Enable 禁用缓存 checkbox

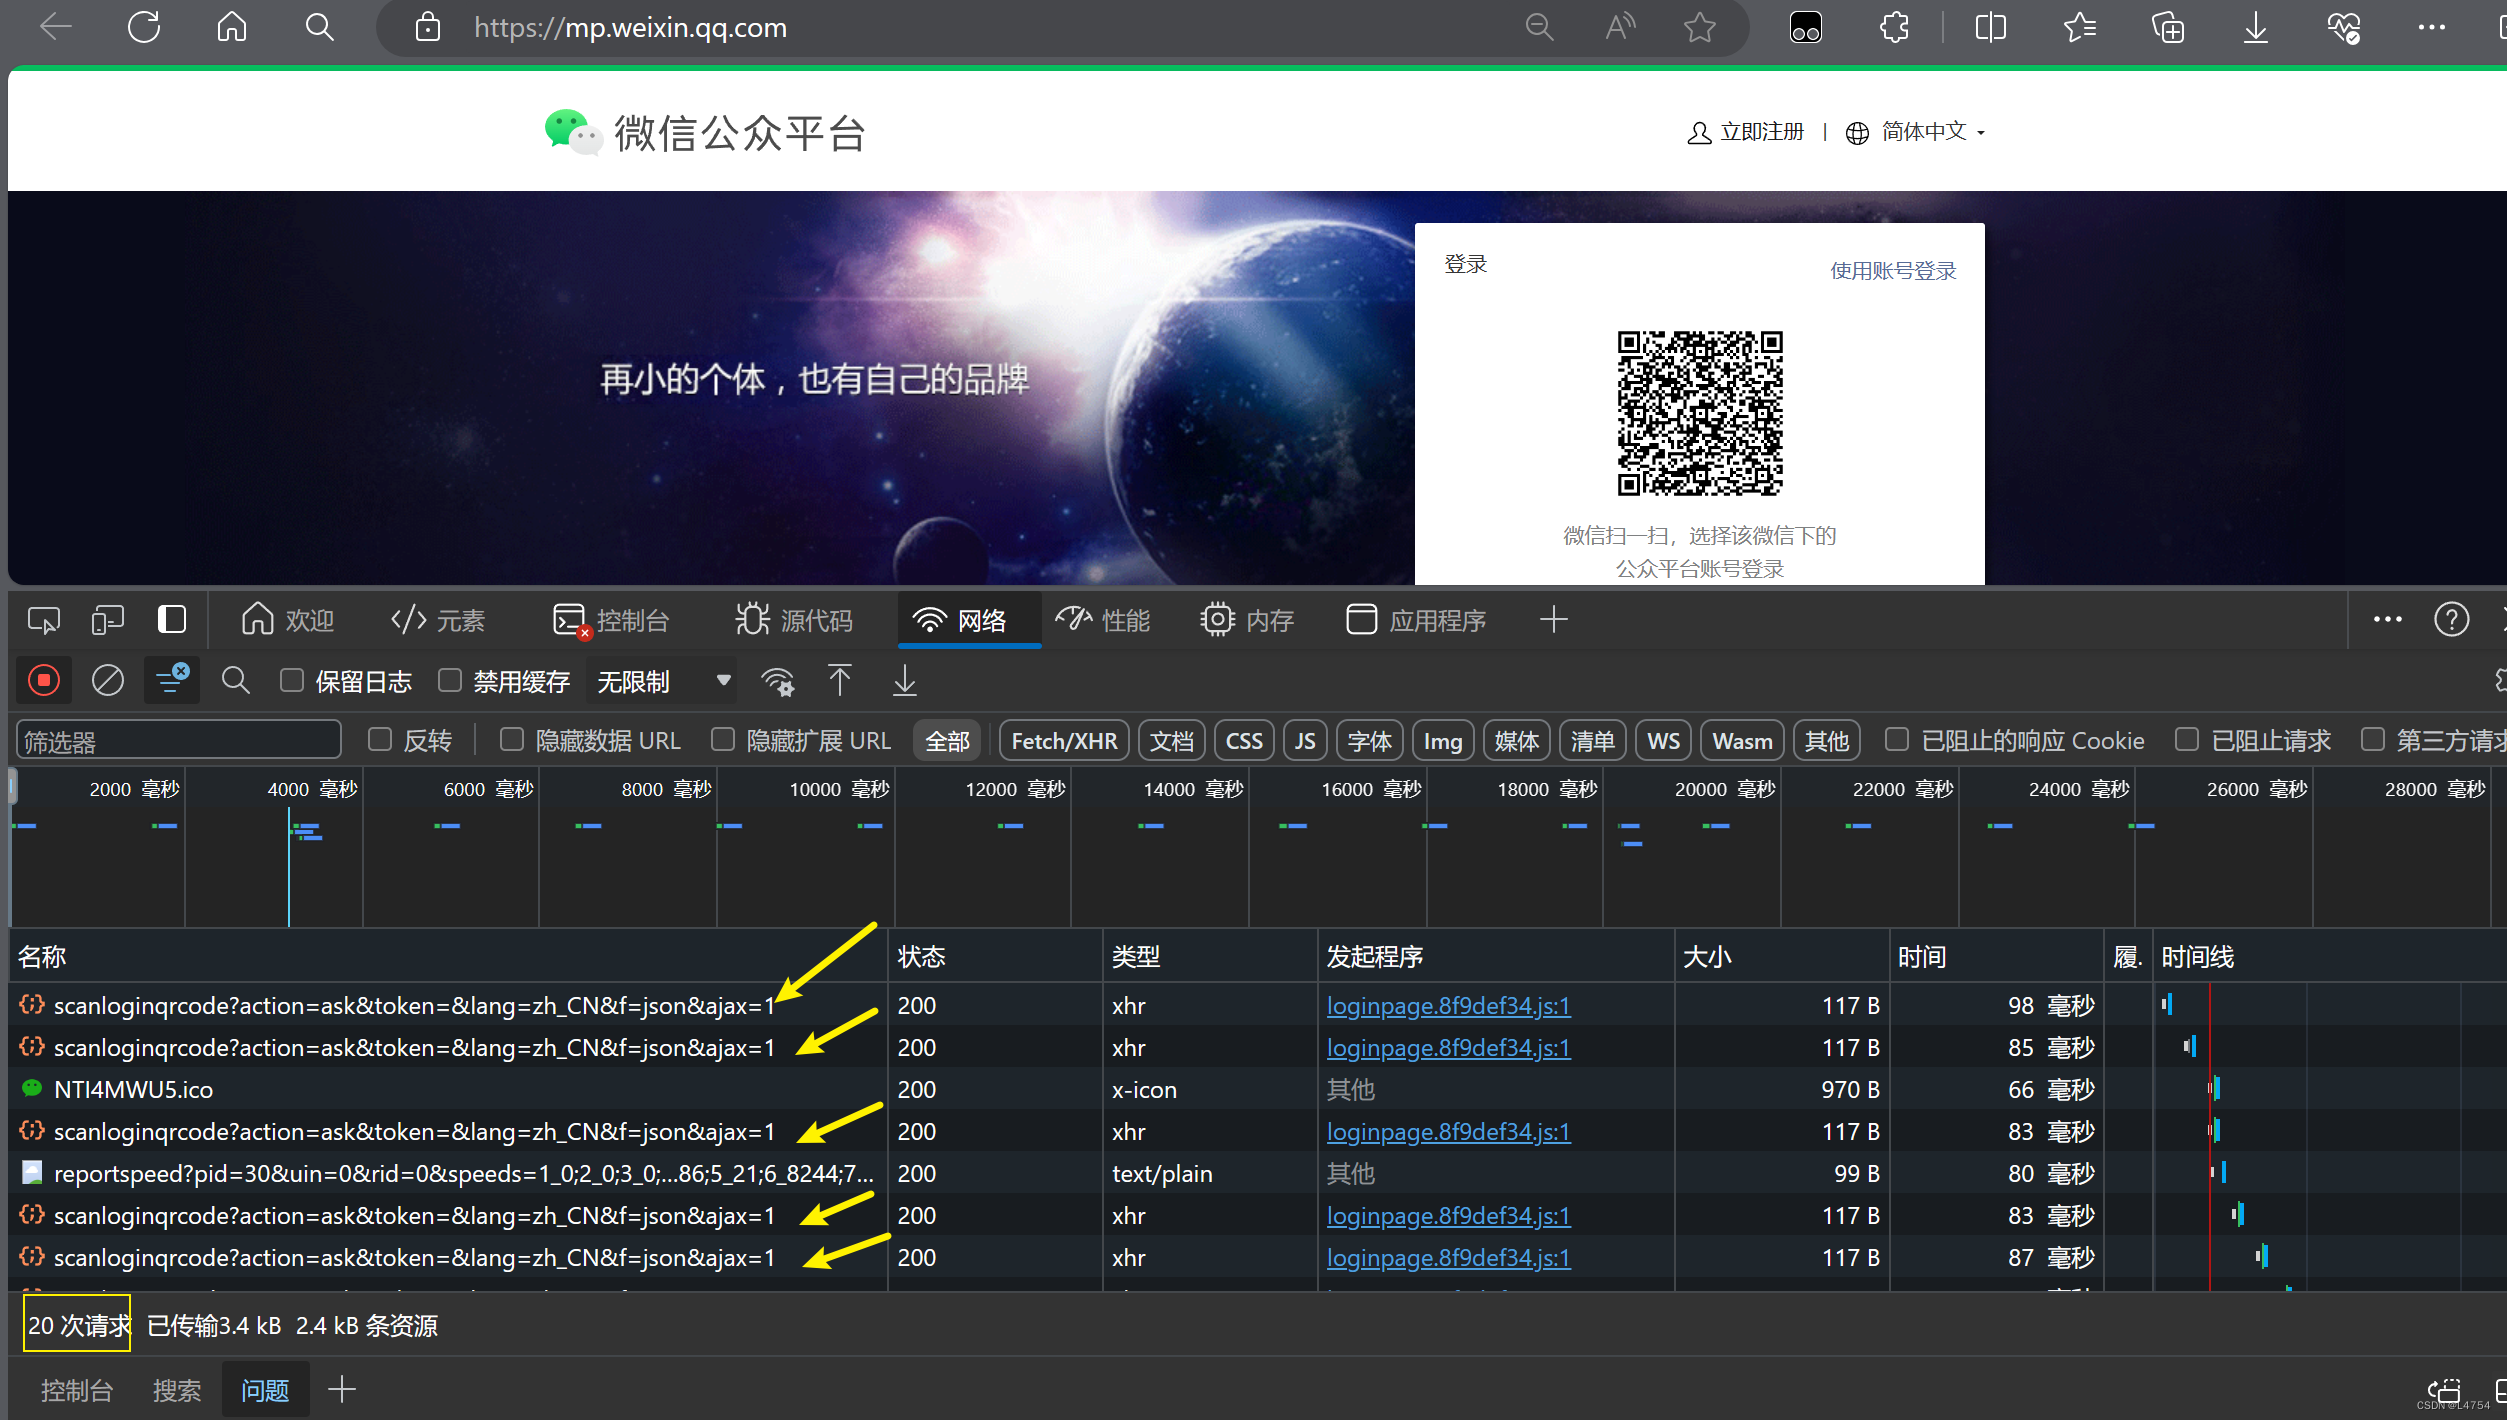coord(450,681)
